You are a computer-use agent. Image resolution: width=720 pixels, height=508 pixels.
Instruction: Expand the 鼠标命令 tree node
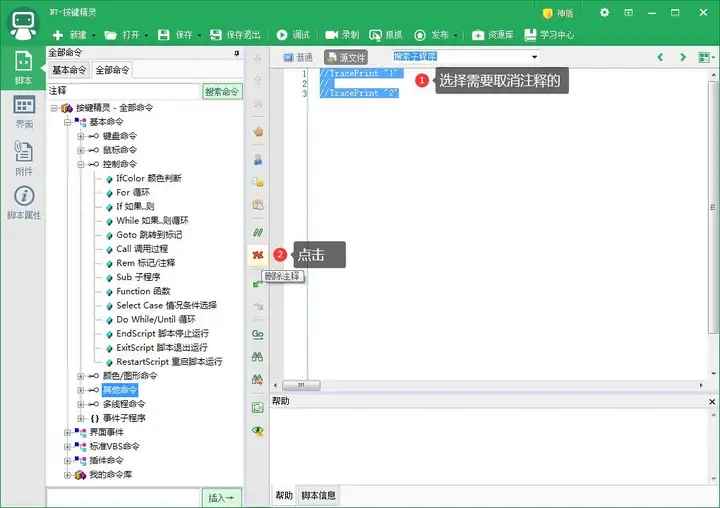pyautogui.click(x=81, y=150)
